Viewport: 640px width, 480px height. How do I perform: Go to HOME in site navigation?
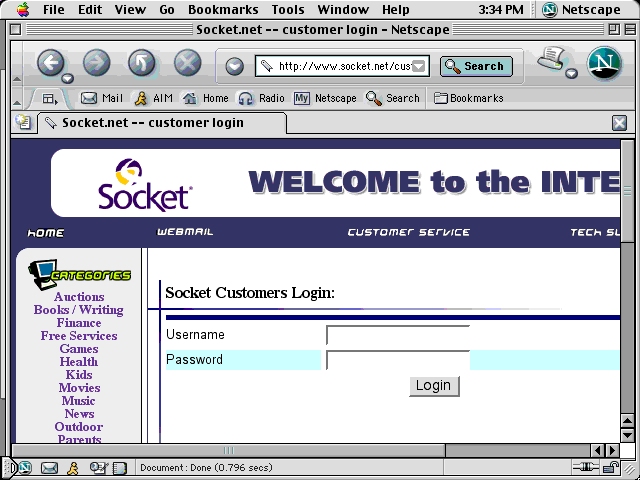coord(45,233)
